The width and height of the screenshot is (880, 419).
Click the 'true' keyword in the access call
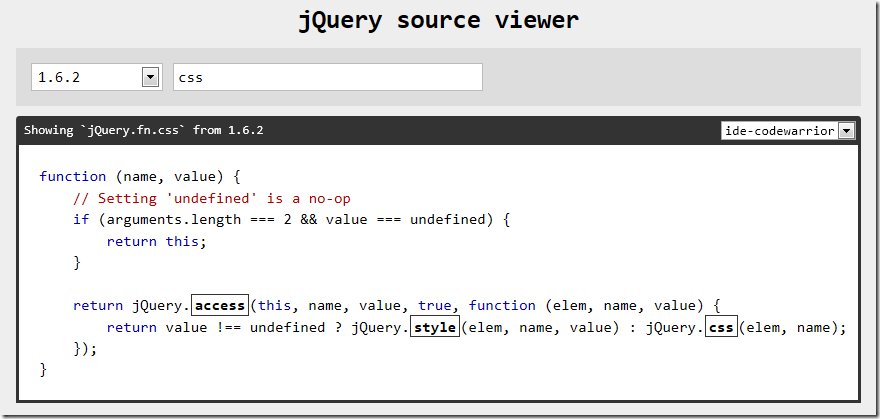coord(434,306)
